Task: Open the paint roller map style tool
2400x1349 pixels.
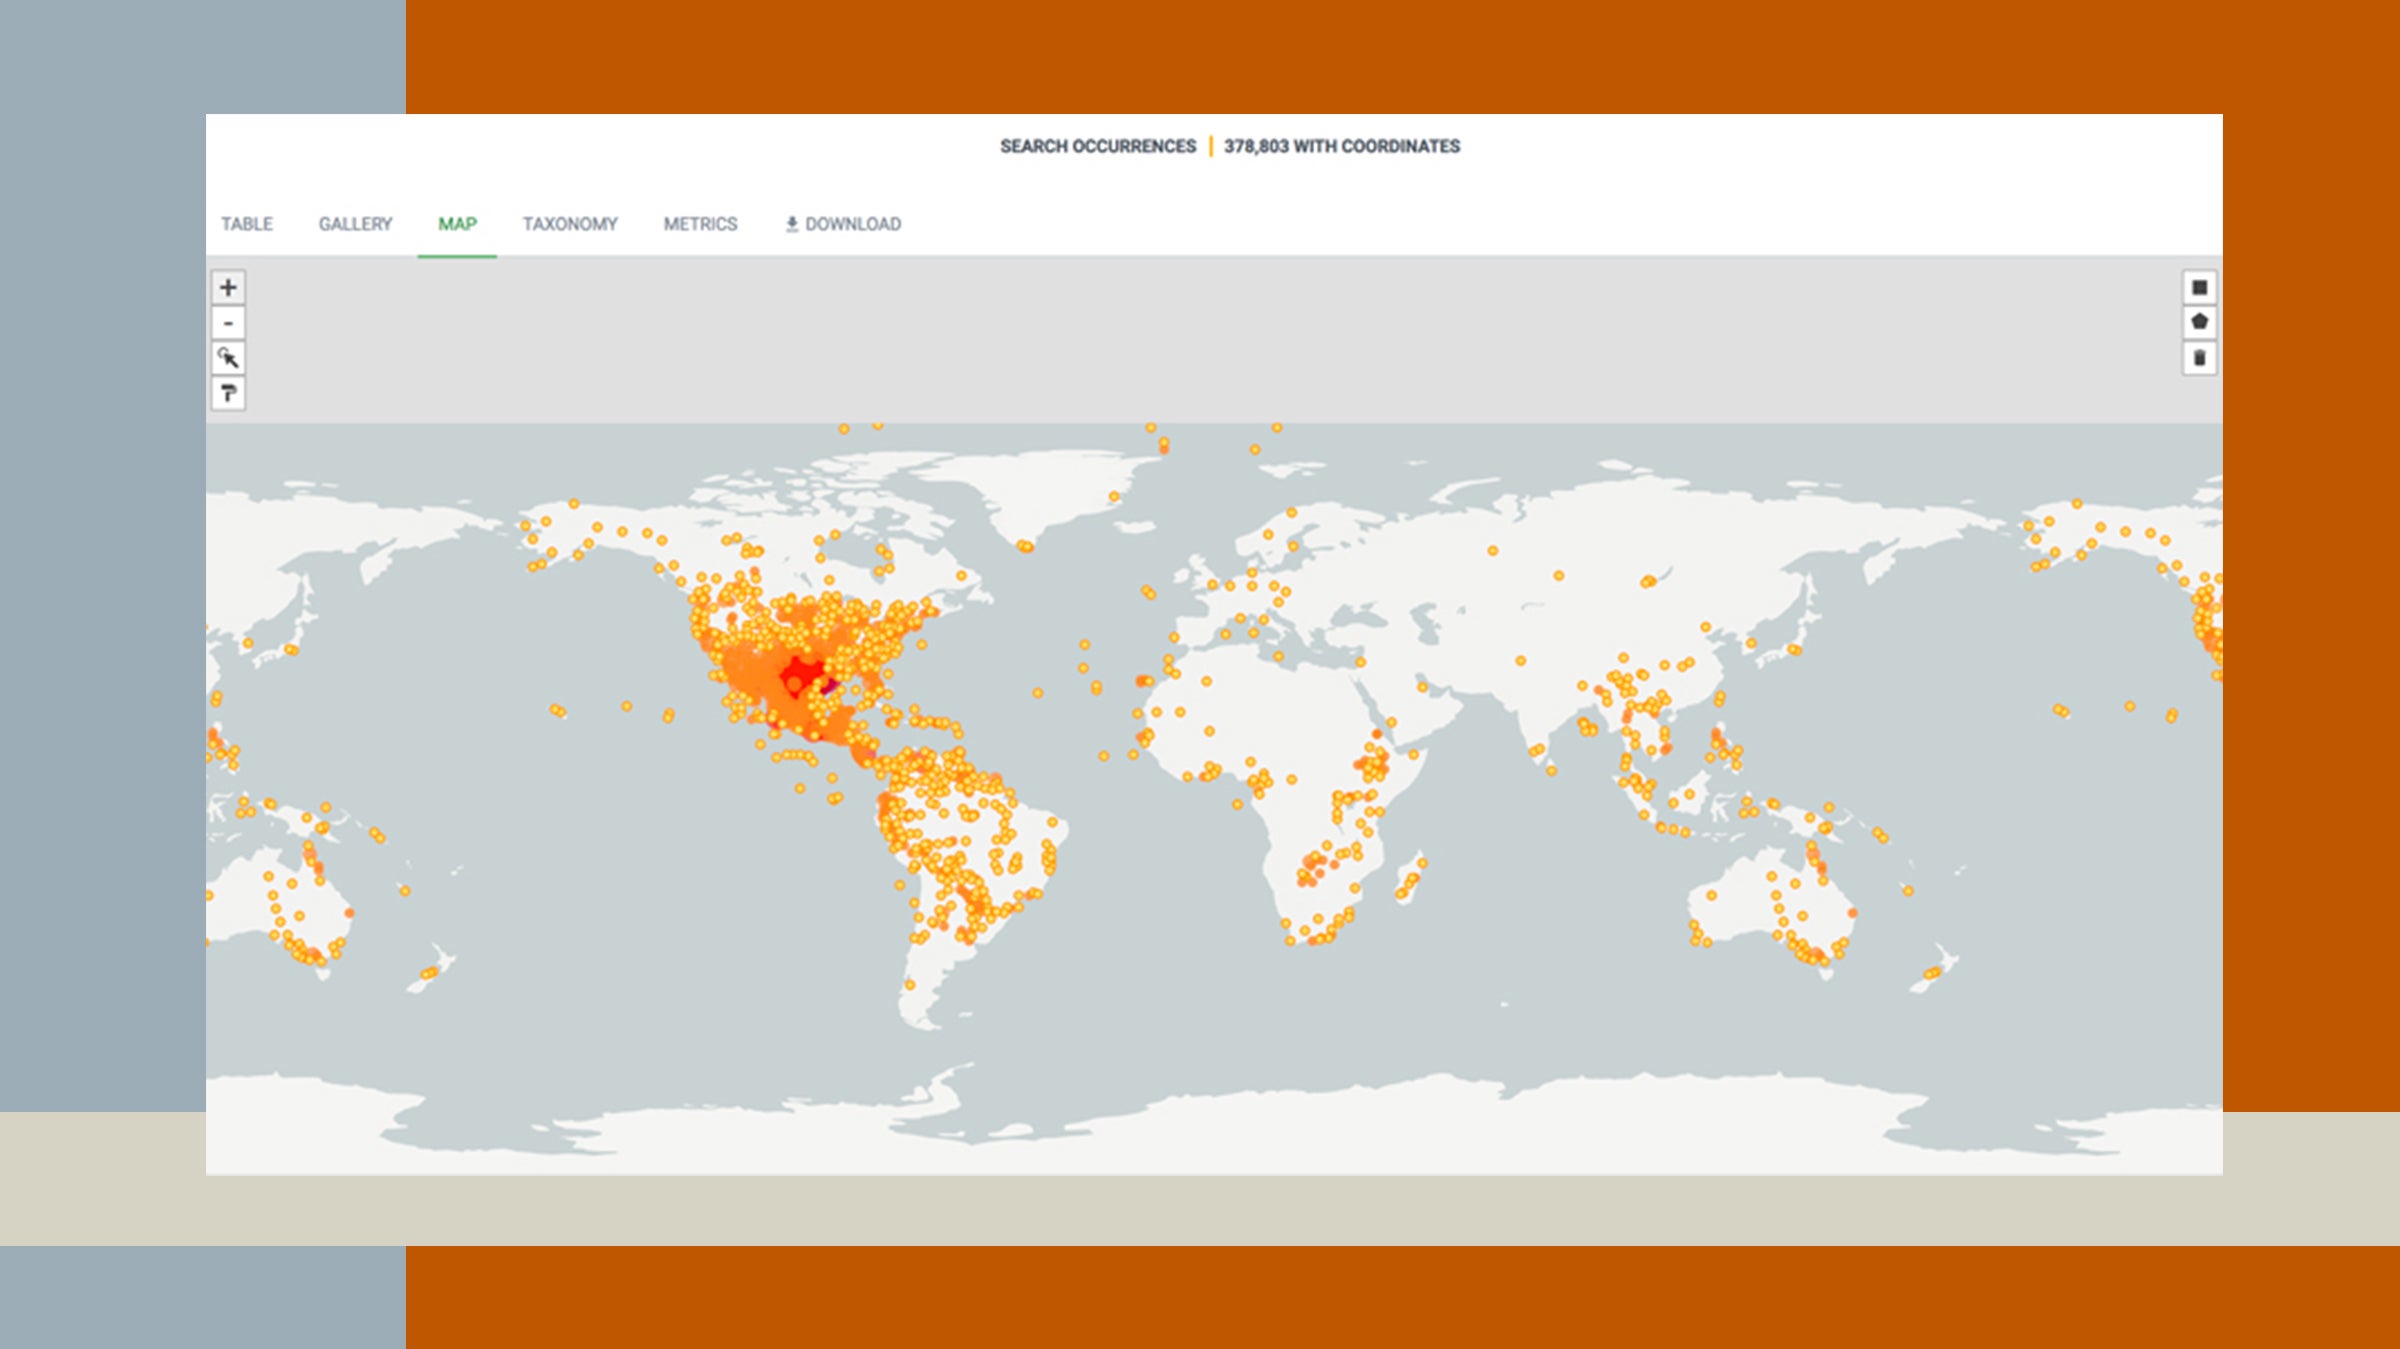Action: coord(228,393)
